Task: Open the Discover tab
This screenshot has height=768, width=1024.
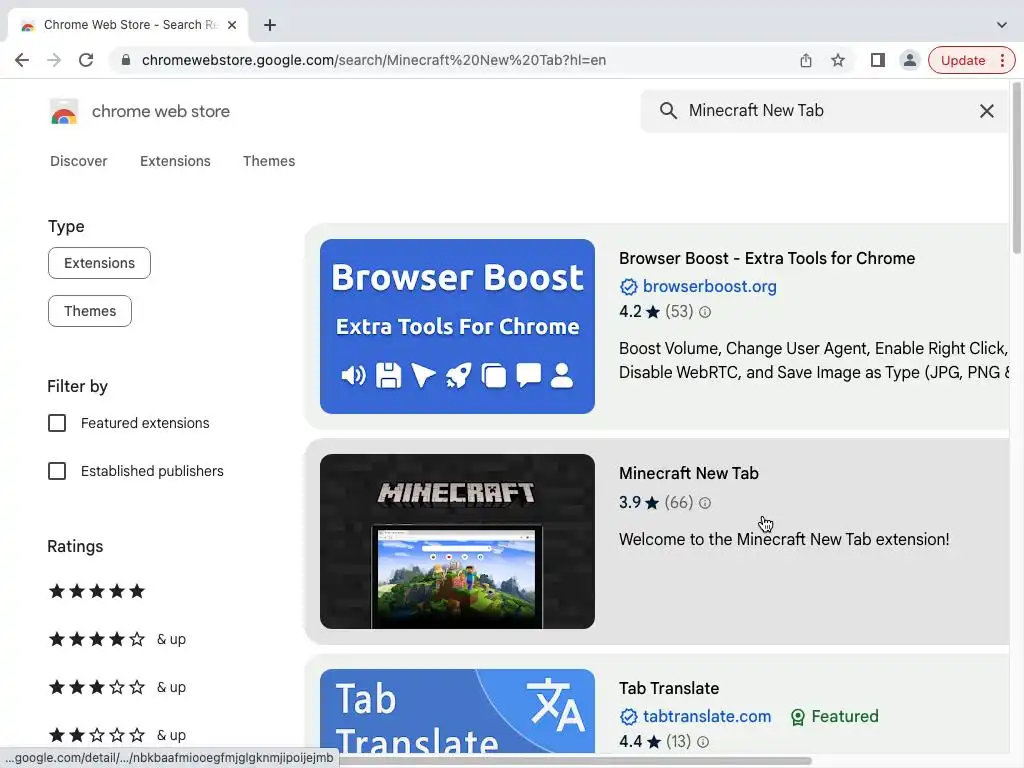Action: [x=78, y=161]
